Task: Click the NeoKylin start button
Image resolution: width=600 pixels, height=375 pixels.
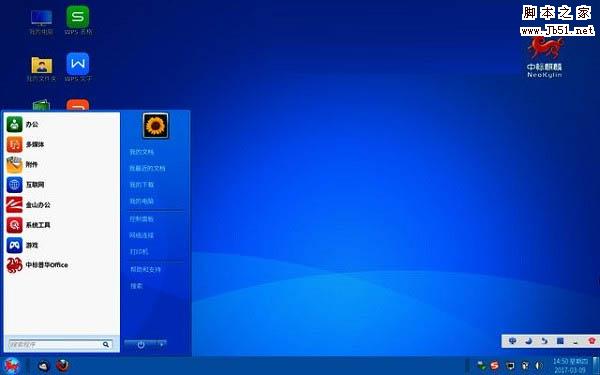Action: 12,366
